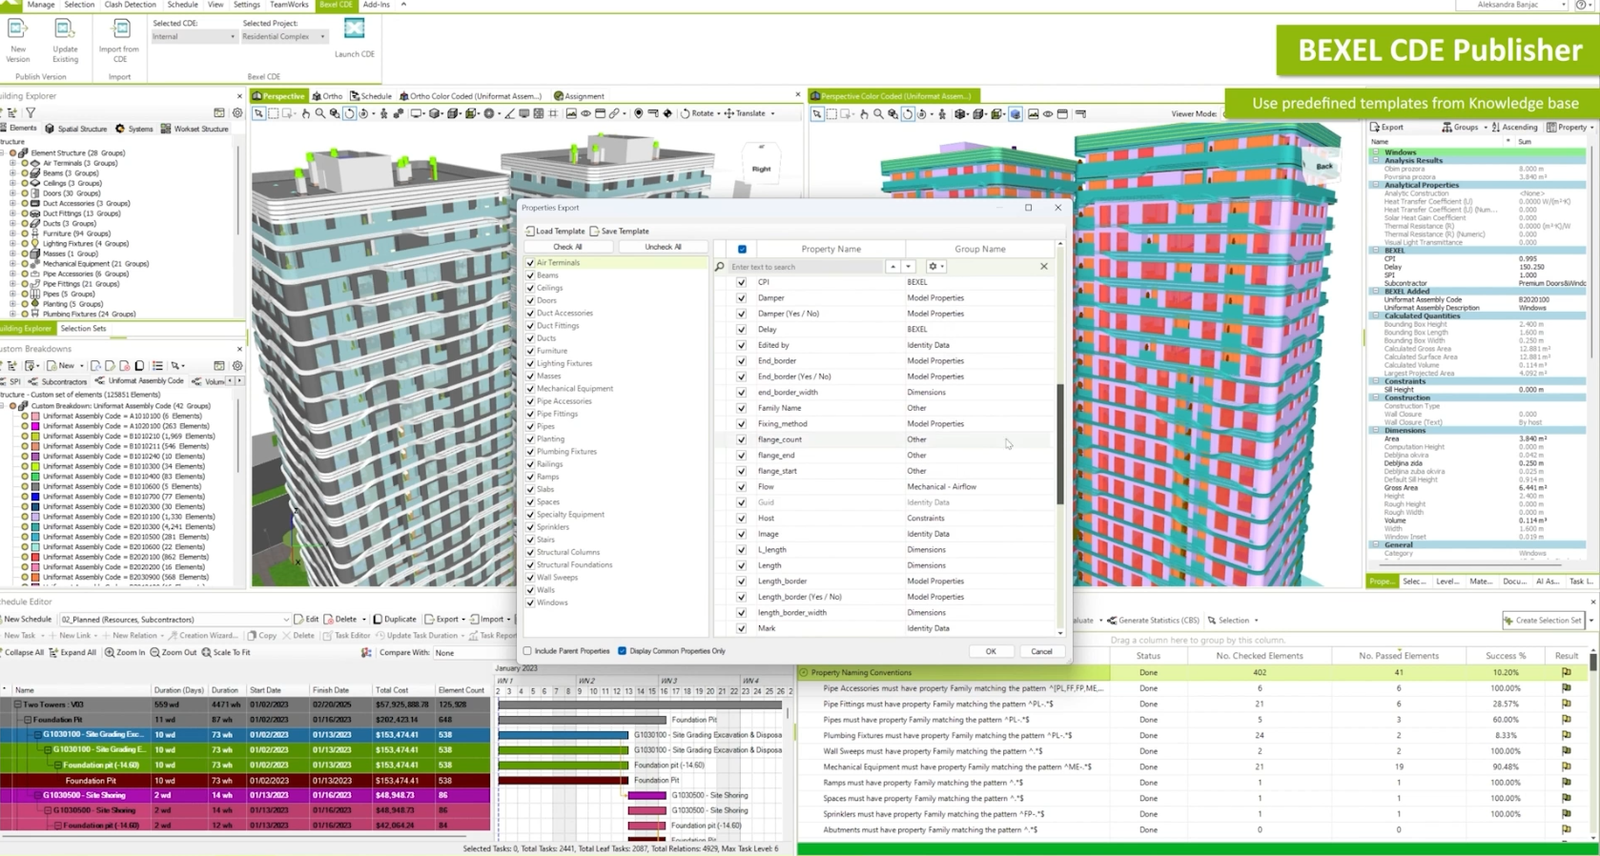Open the Clash Detection ribbon tab
1600x856 pixels.
coord(130,5)
